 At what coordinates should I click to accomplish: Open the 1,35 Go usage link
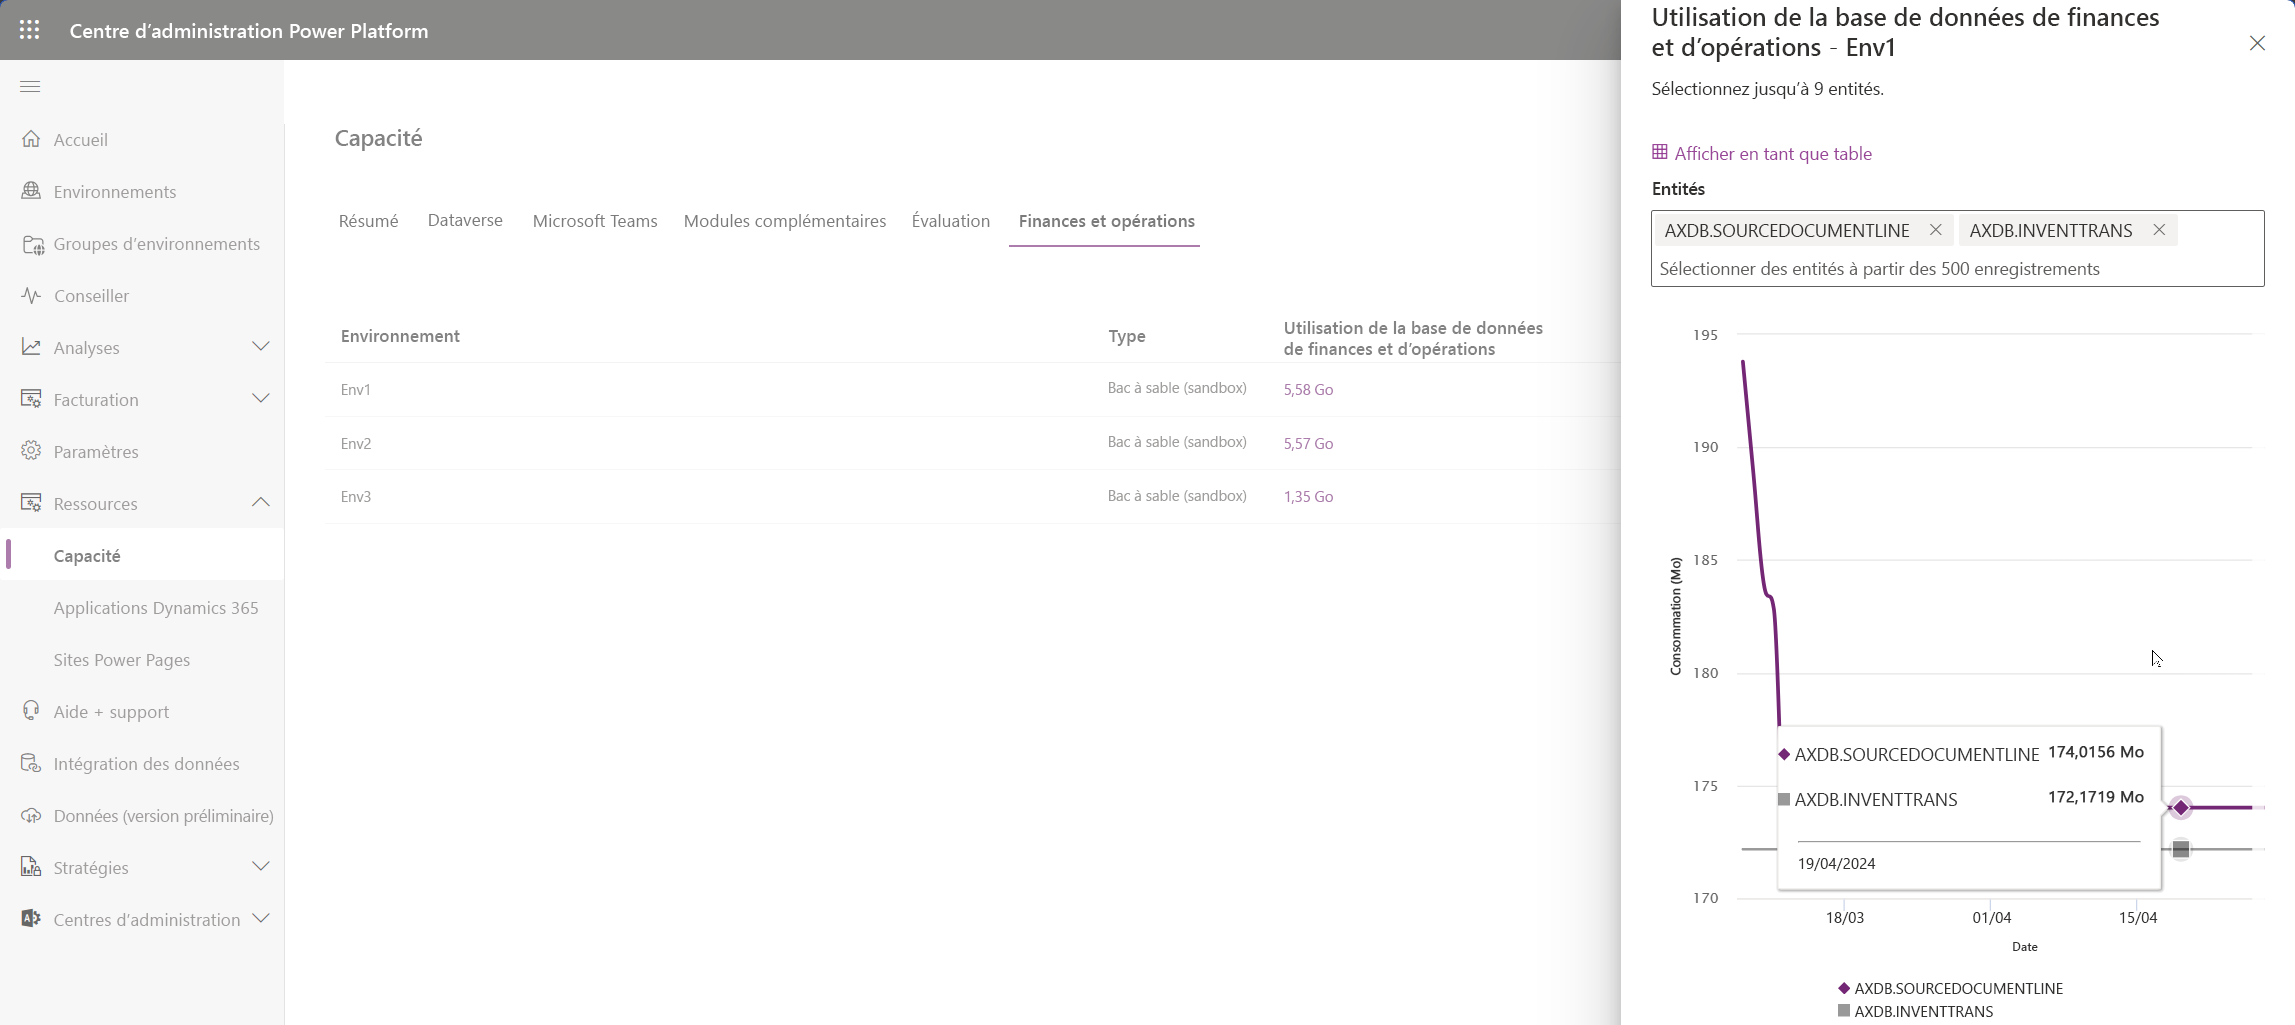pos(1308,496)
